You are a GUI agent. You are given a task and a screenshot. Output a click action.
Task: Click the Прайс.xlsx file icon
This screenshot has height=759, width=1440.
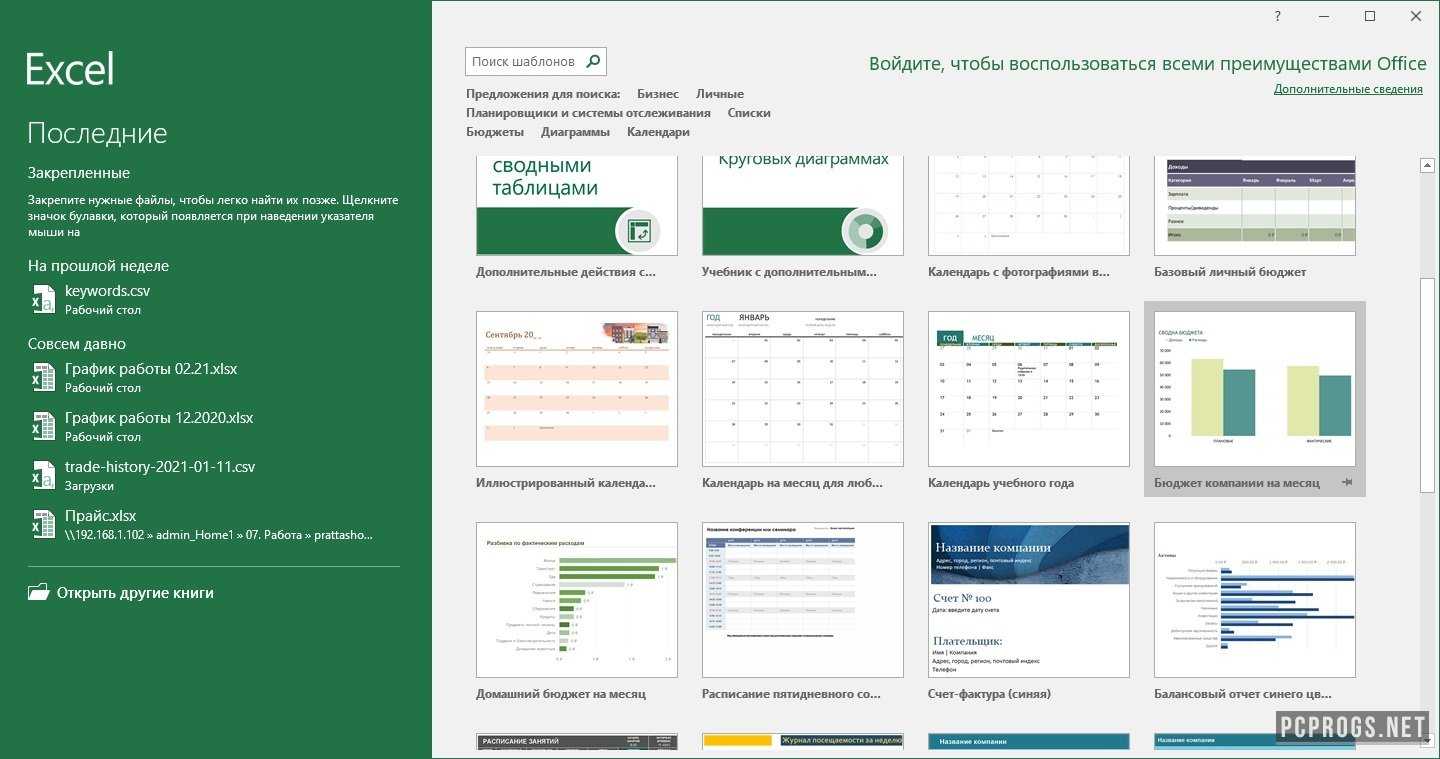(x=43, y=524)
